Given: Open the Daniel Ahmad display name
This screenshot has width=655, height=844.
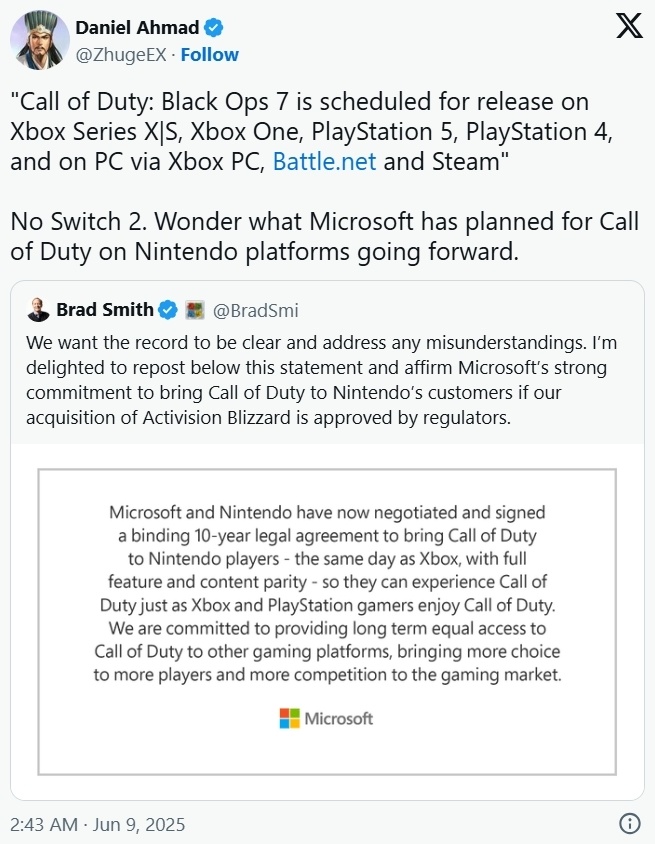Looking at the screenshot, I should click(x=137, y=27).
